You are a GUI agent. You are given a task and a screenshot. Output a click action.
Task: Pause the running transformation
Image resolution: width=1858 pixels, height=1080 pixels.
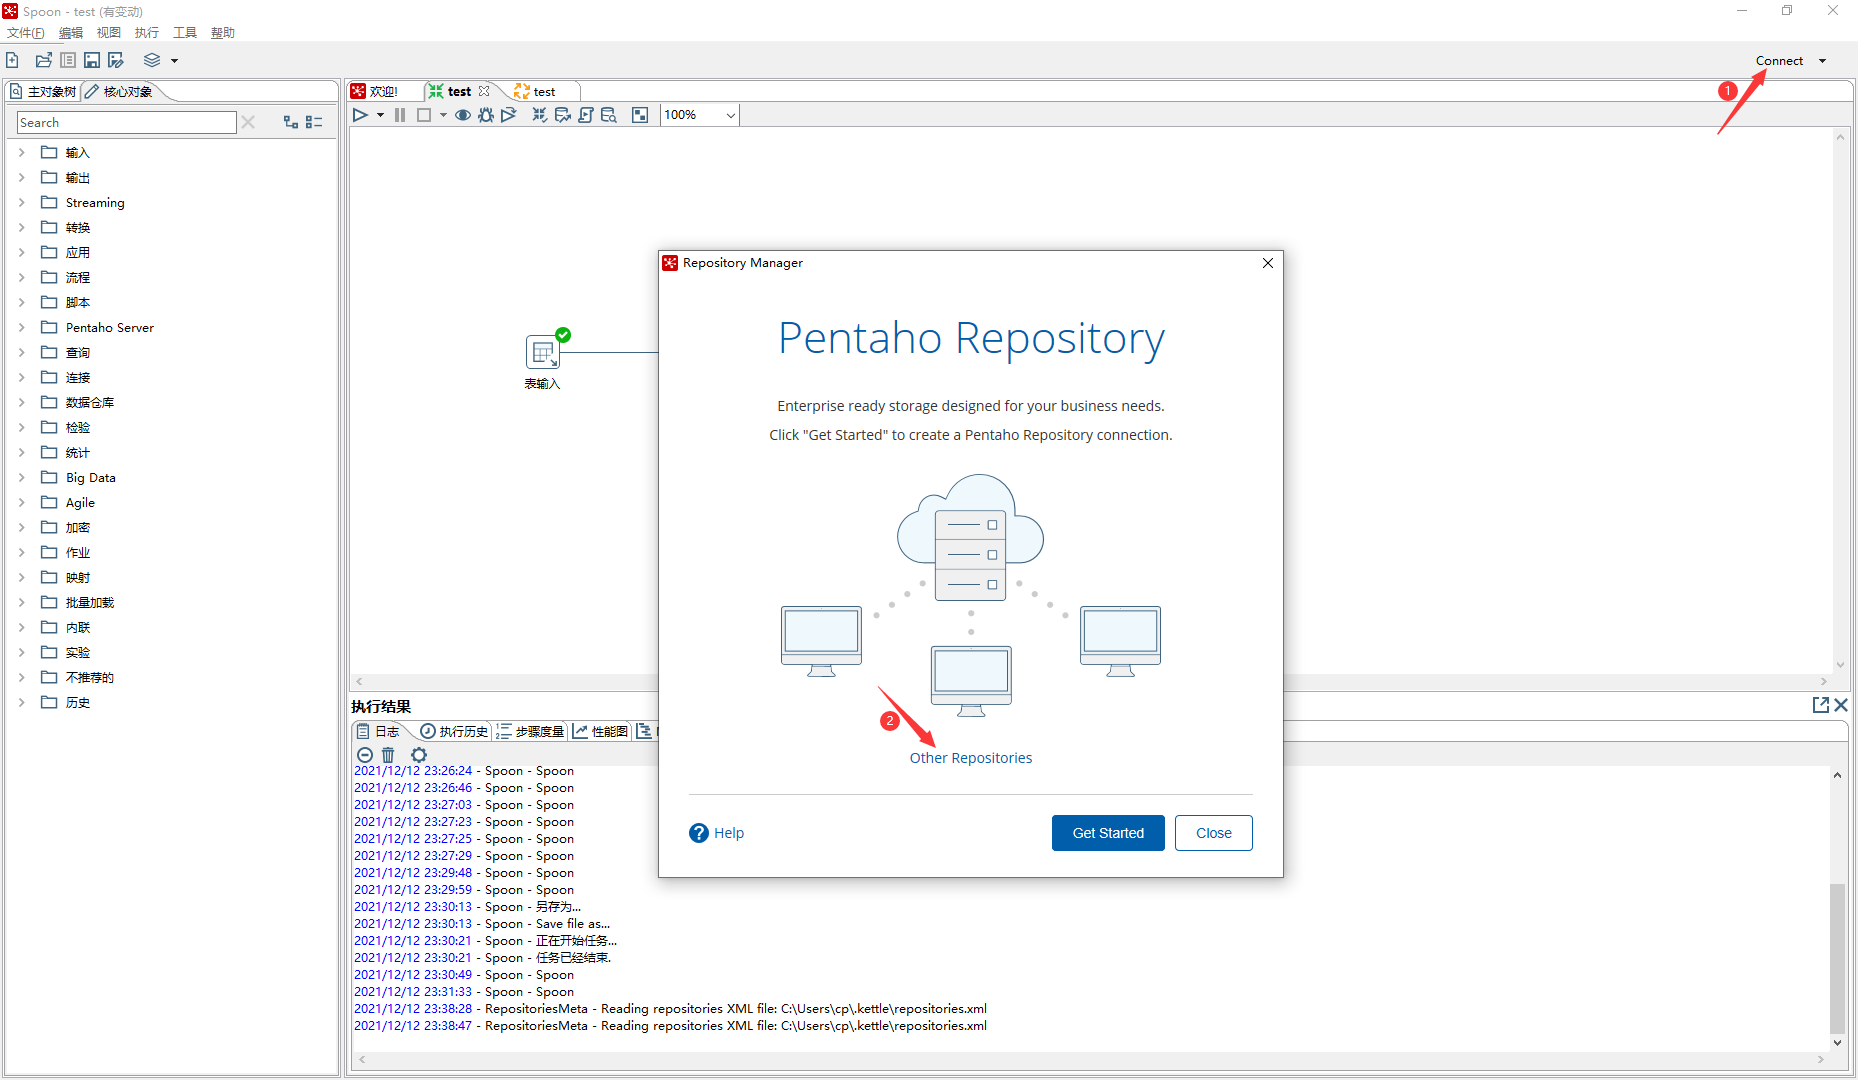(400, 115)
